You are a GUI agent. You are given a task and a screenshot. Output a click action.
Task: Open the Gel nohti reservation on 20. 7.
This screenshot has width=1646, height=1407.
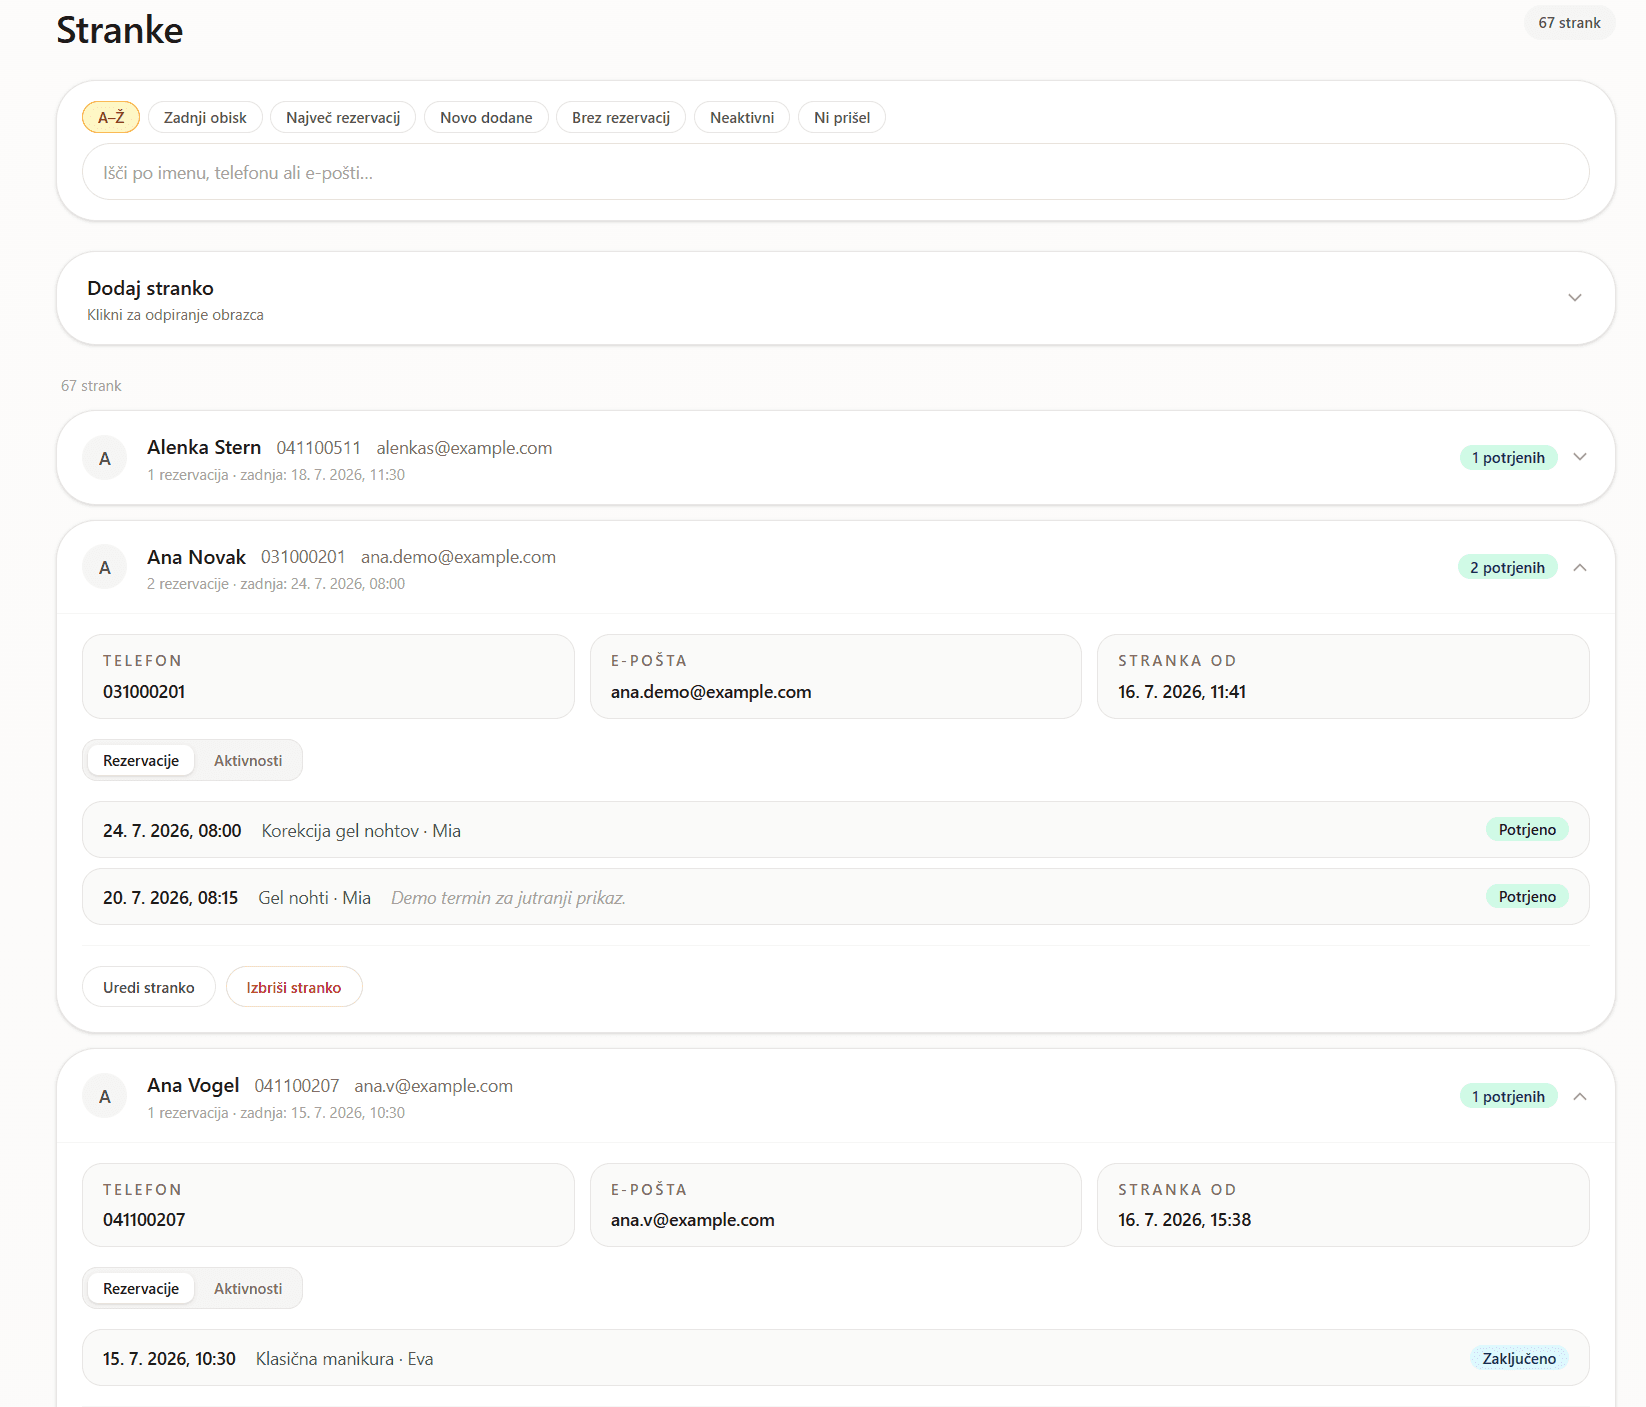tap(836, 897)
